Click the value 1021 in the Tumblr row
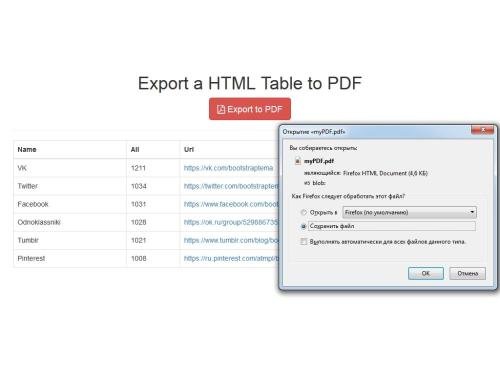This screenshot has height=375, width=500. (138, 240)
